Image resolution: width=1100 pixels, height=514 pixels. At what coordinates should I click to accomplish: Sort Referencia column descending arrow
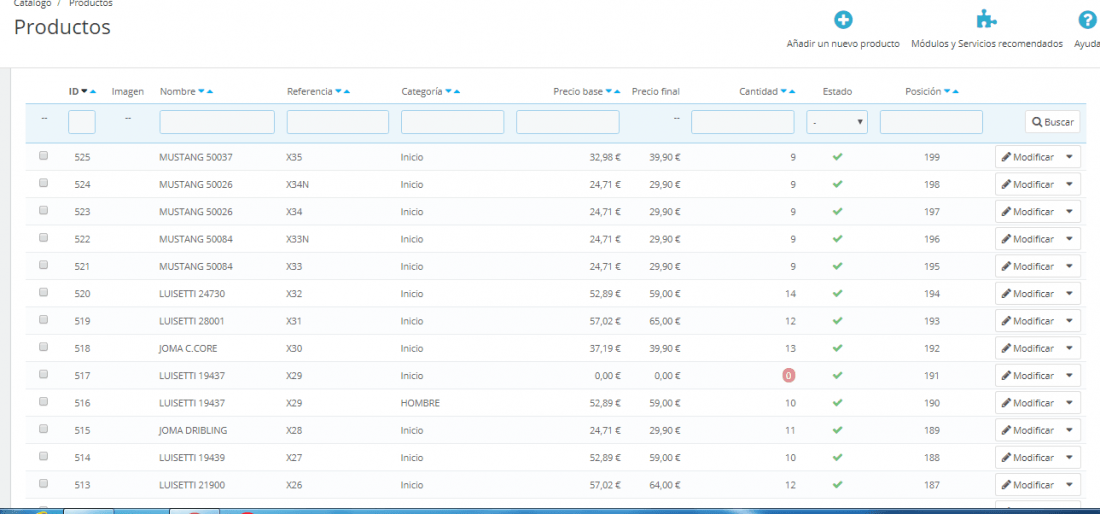[x=338, y=91]
